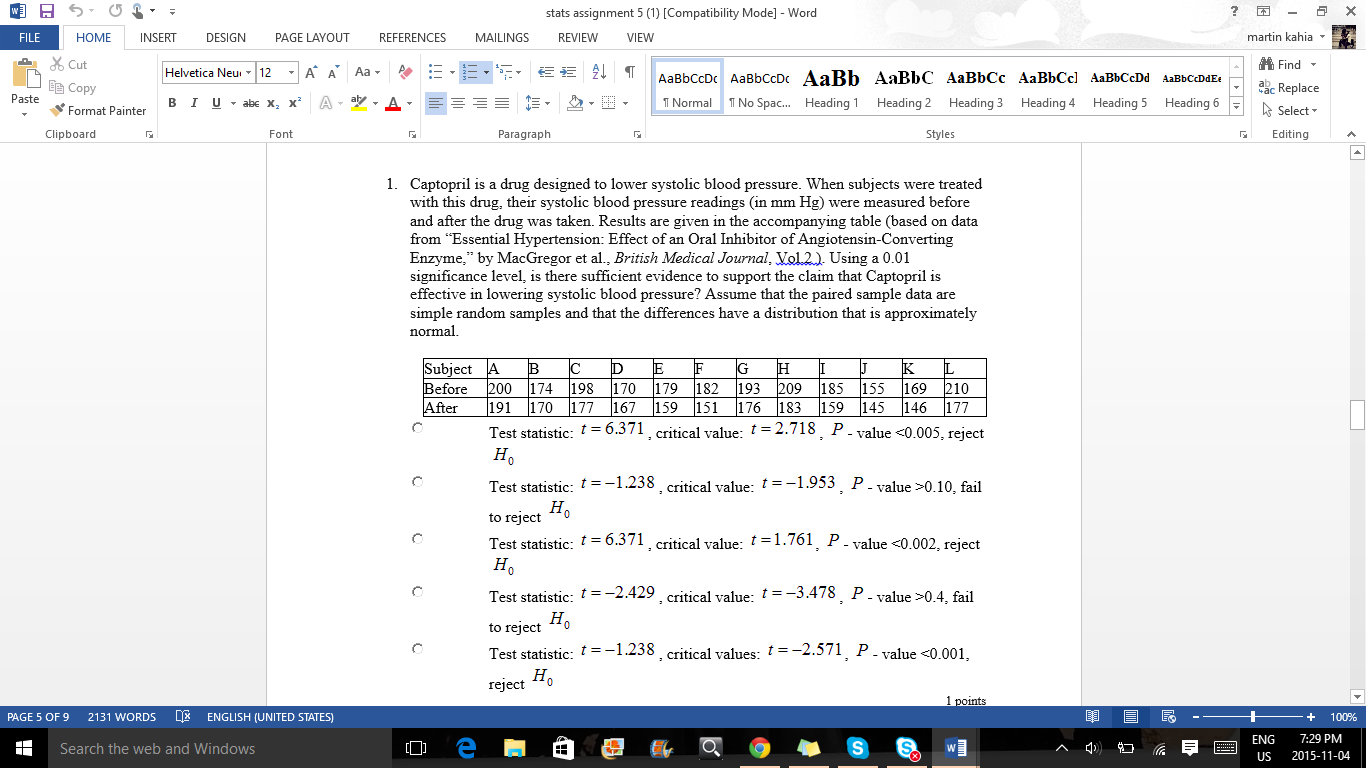Align text left
The width and height of the screenshot is (1366, 768).
435,103
